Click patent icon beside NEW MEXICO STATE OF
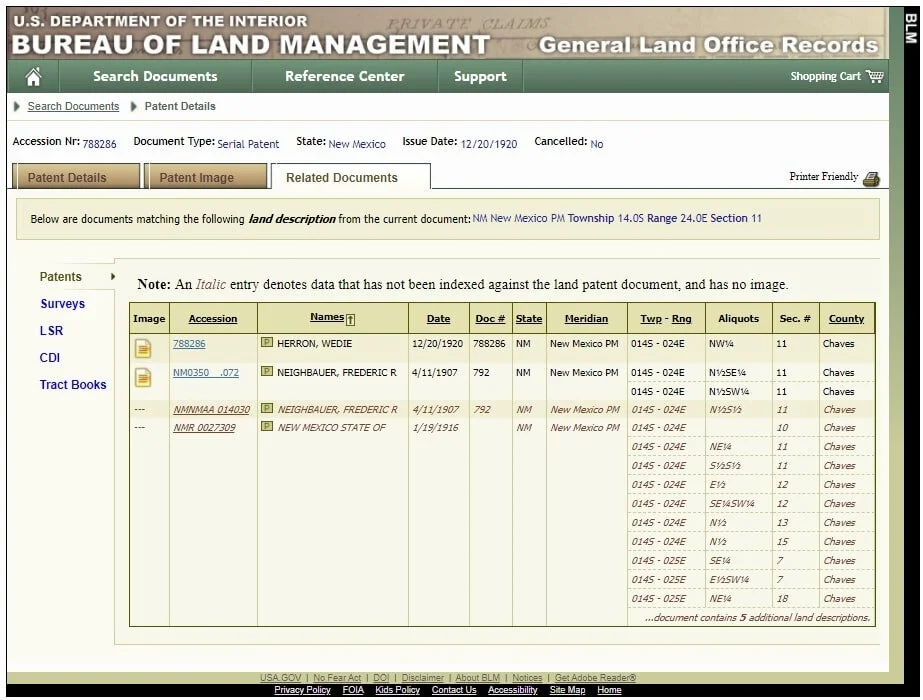Viewport: 923px width, 700px height. (267, 426)
